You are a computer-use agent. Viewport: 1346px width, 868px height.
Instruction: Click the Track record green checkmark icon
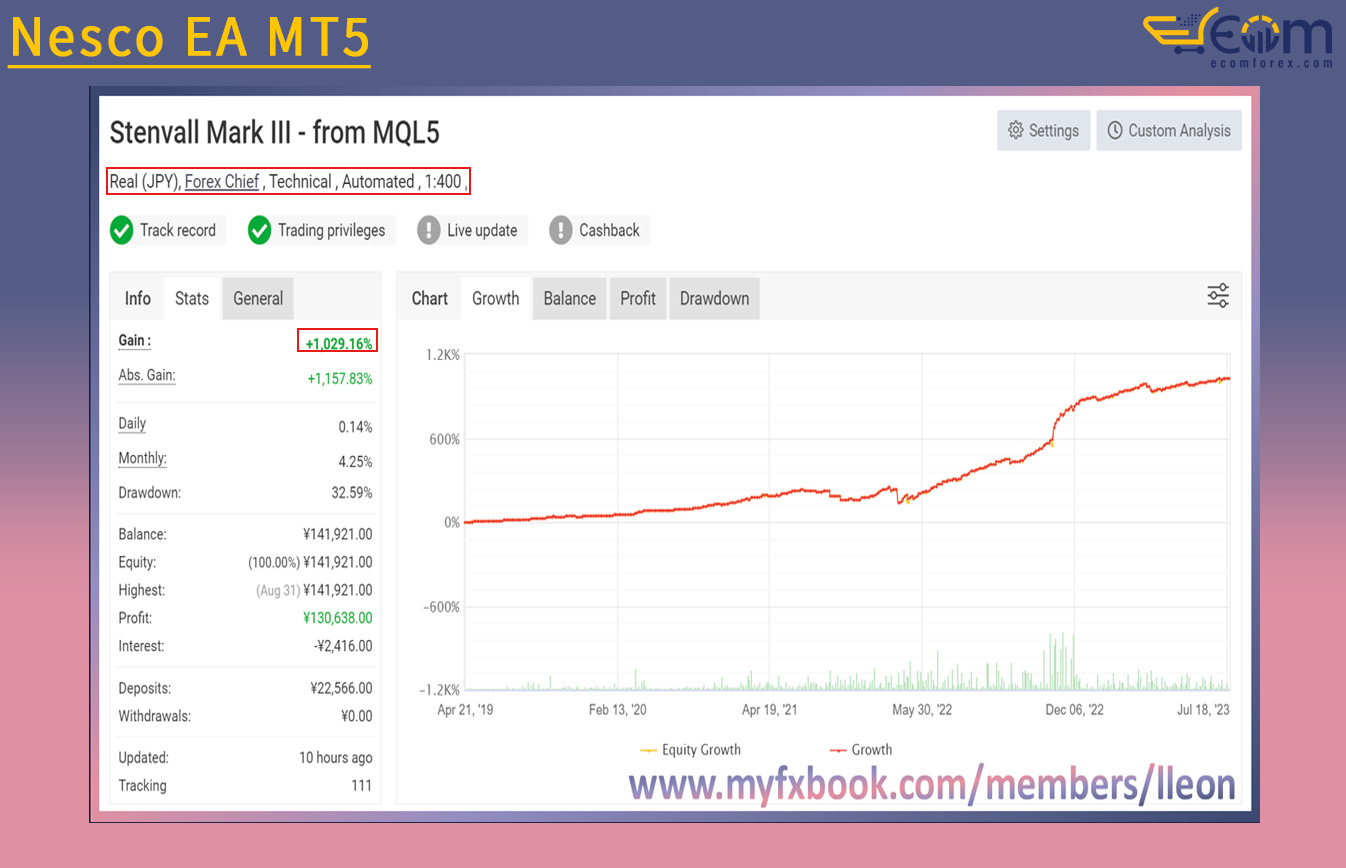(x=121, y=231)
